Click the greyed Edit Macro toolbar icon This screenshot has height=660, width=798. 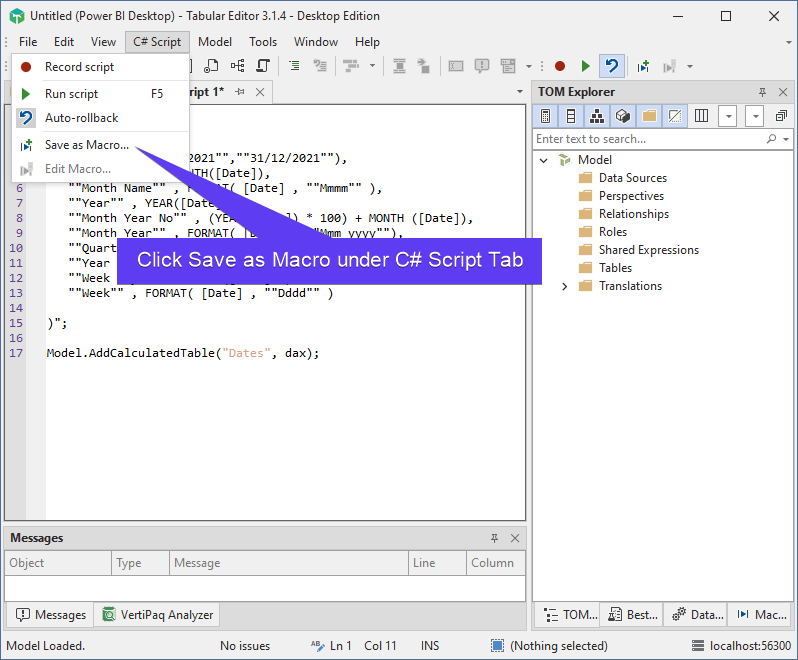tap(669, 66)
